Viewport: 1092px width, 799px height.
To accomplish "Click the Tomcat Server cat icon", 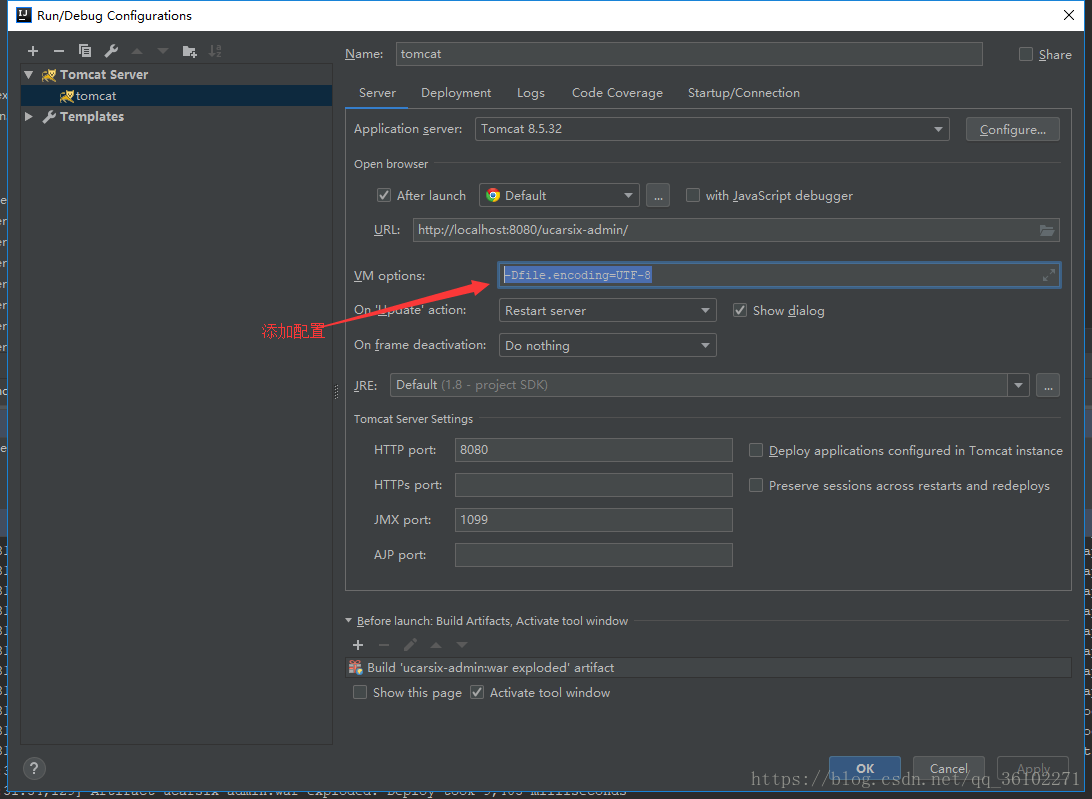I will click(49, 75).
